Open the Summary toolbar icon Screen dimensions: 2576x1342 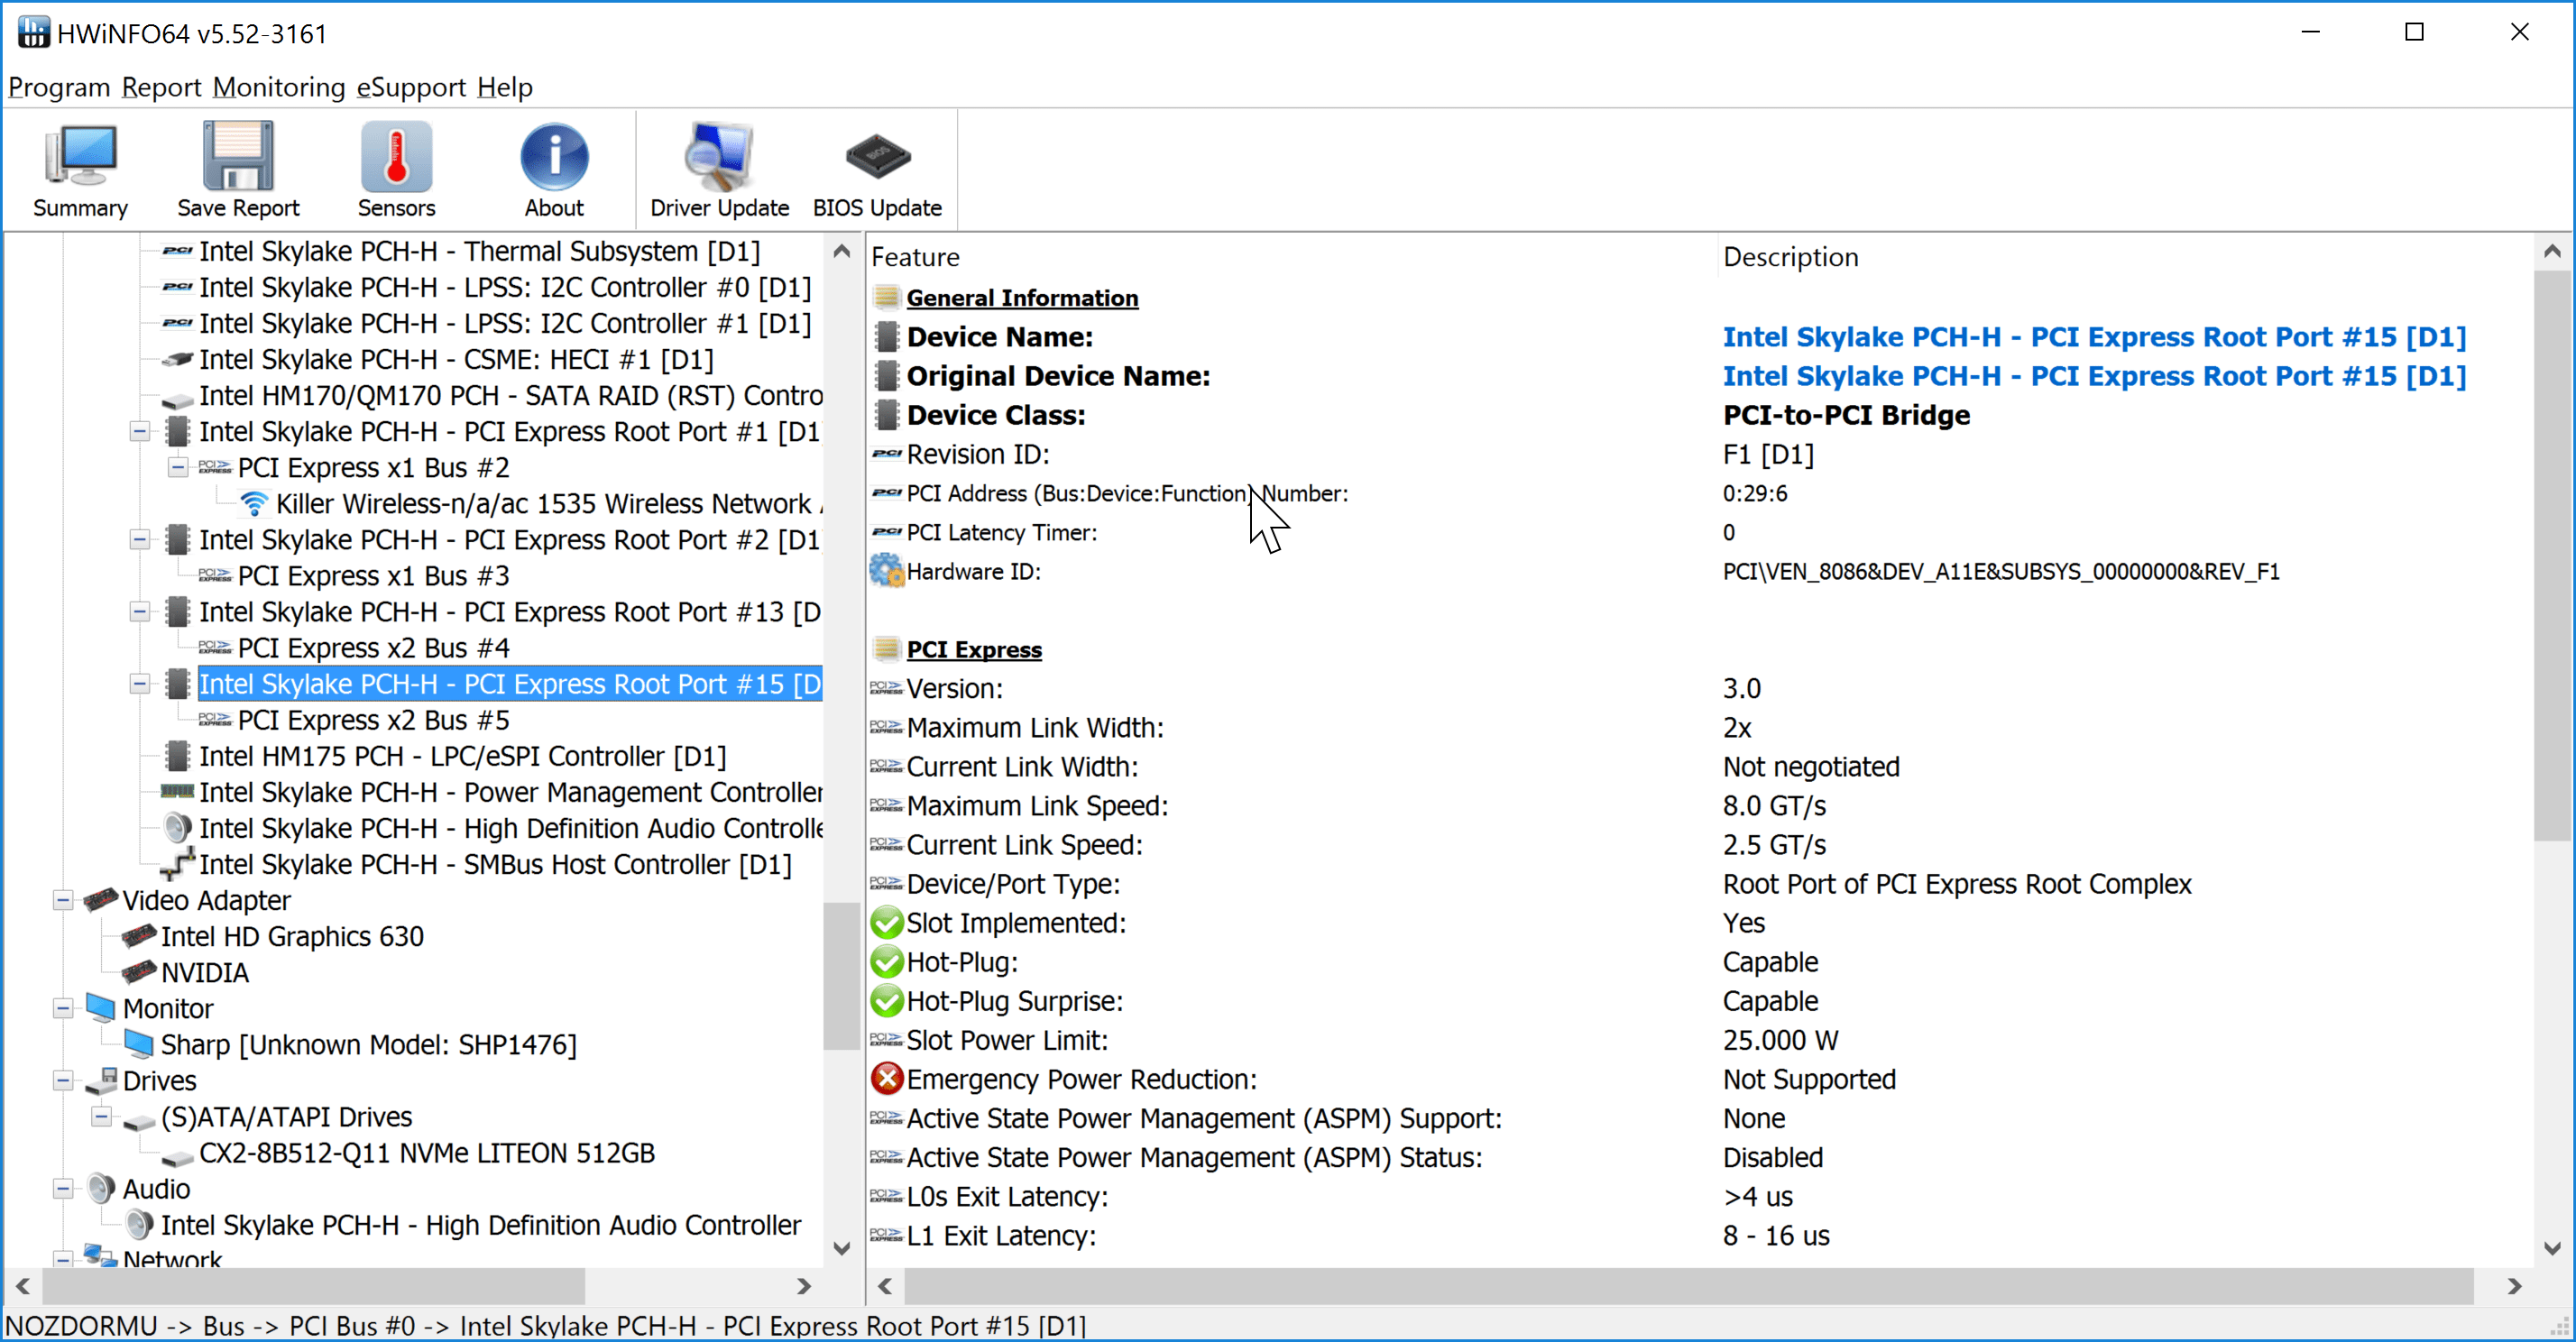[80, 170]
